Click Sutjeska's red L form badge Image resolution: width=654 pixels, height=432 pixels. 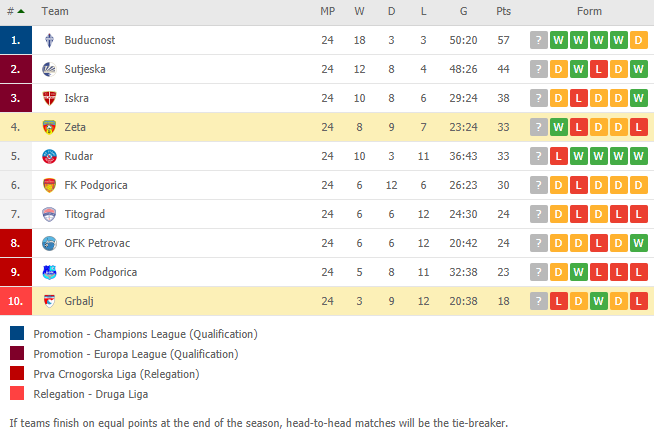tap(599, 69)
